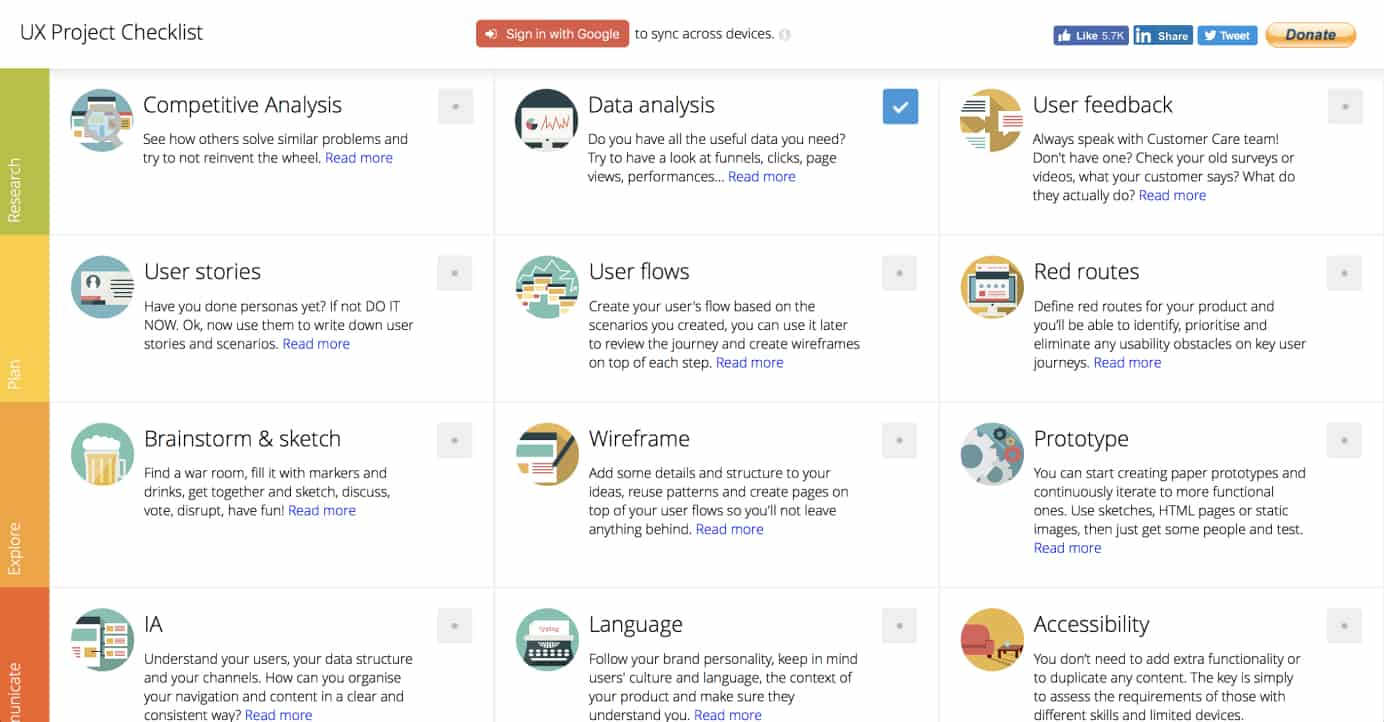1384x722 pixels.
Task: Click the Data analysis heading
Action: 651,105
